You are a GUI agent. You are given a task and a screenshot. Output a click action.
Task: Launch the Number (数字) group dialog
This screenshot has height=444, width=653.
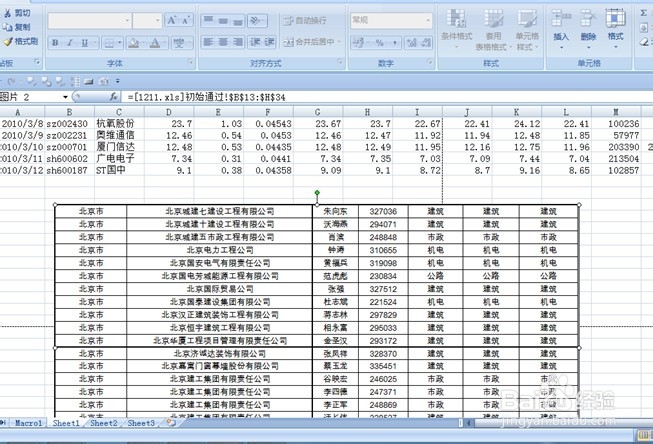click(429, 62)
